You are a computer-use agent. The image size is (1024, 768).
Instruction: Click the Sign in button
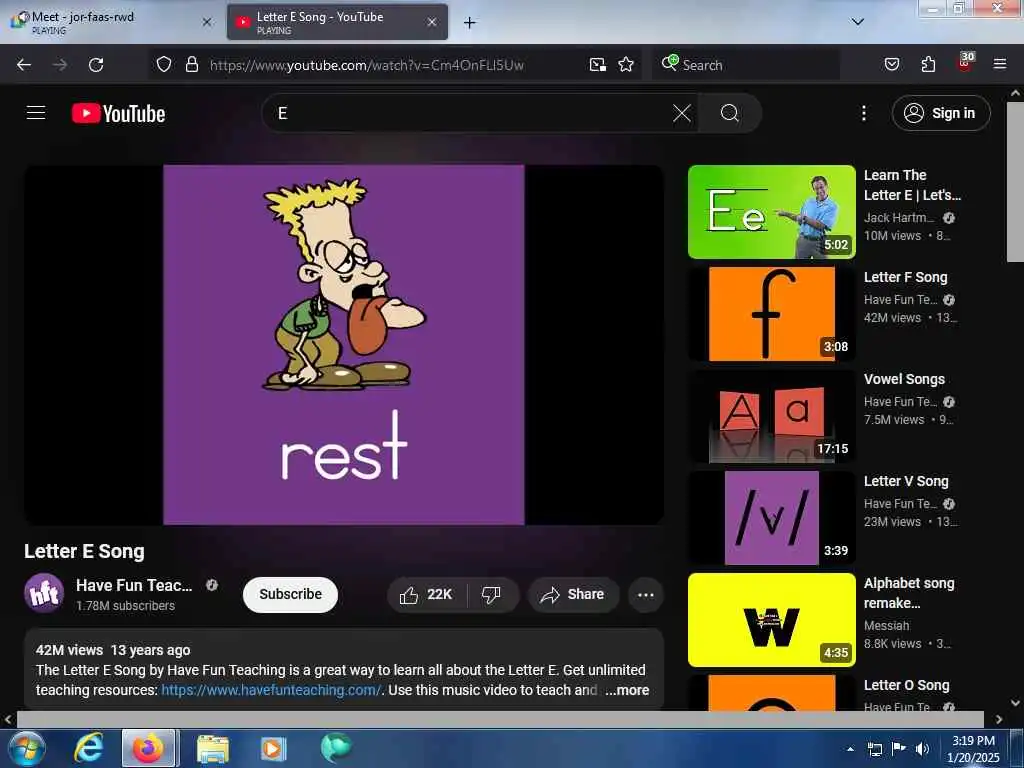click(940, 113)
